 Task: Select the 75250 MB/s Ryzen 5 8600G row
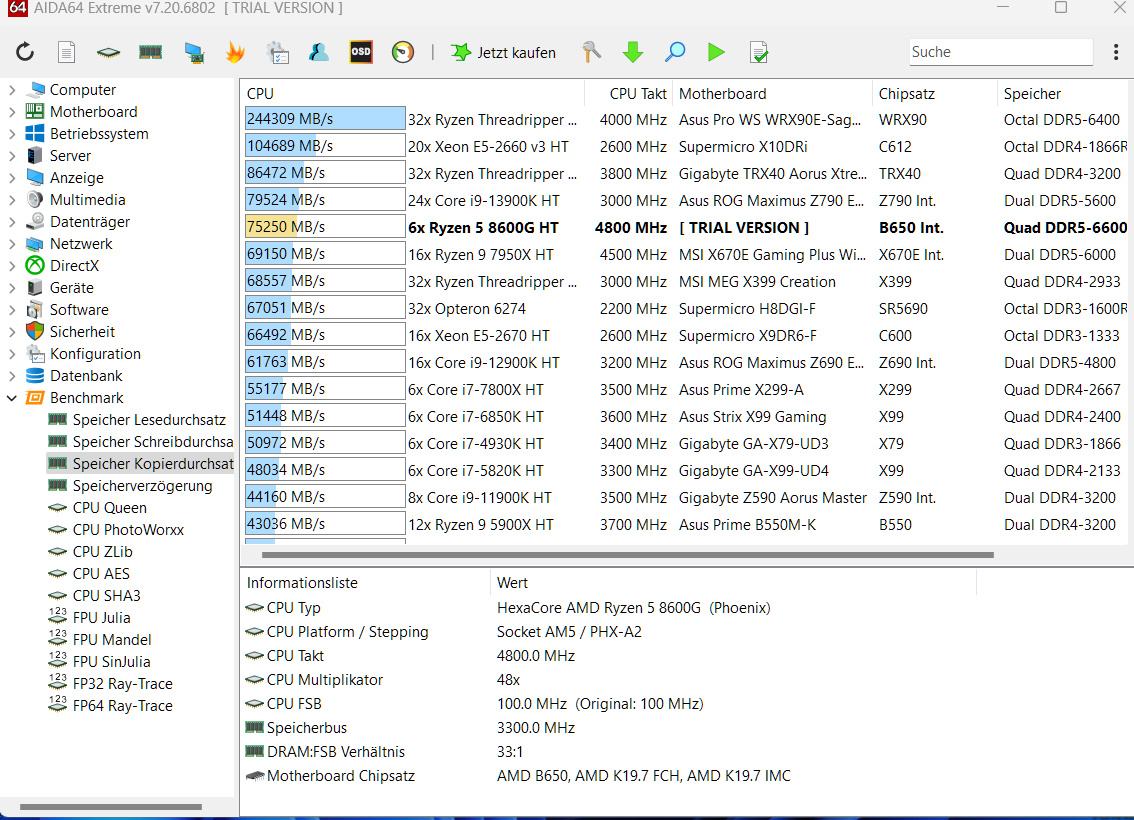(x=686, y=228)
